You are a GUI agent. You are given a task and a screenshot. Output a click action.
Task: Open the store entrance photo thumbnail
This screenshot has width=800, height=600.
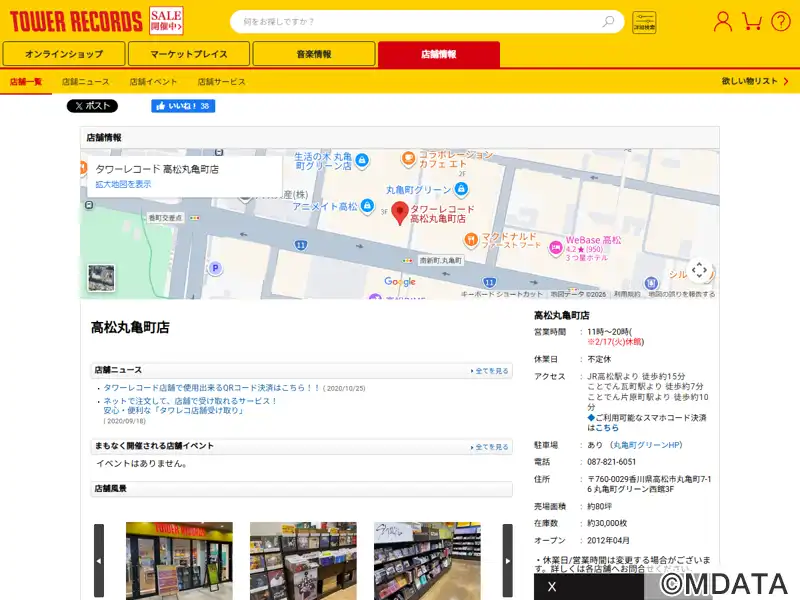point(179,561)
